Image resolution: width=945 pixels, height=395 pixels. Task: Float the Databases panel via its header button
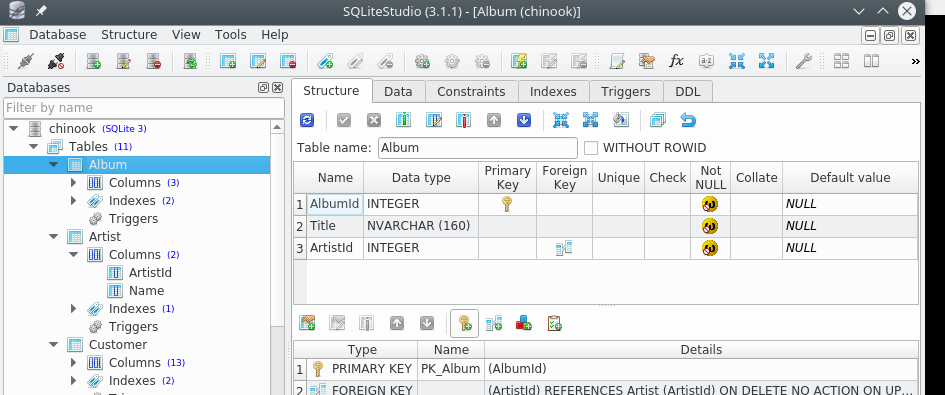tap(263, 87)
